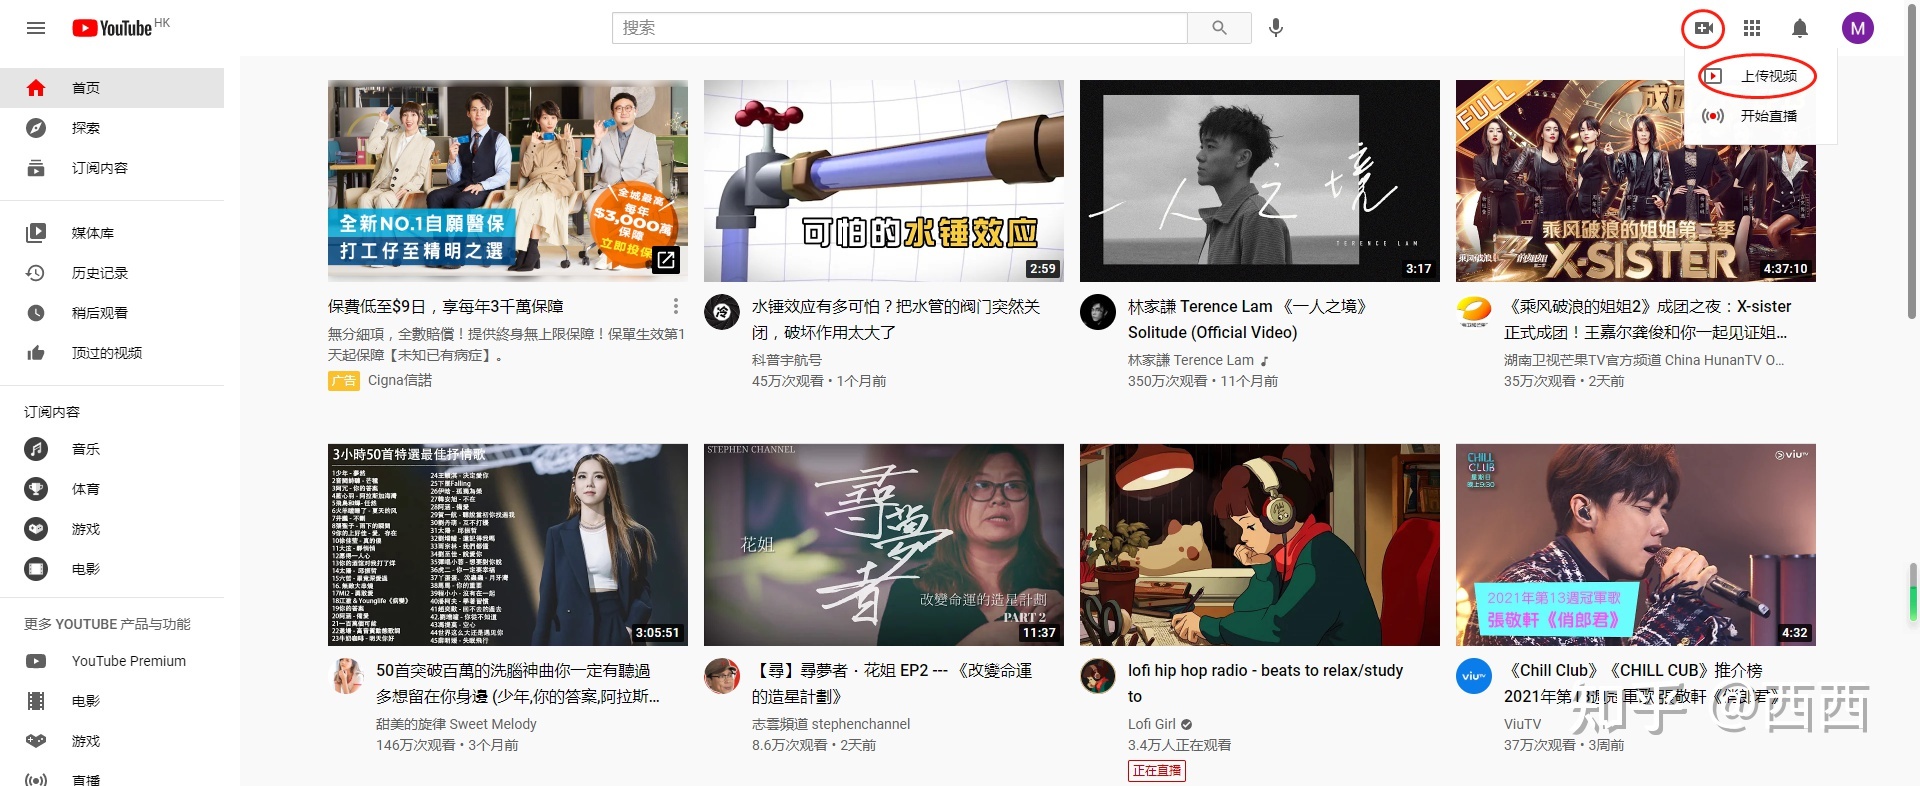1920x786 pixels.
Task: Click the 科普宇航号 channel avatar
Action: pyautogui.click(x=722, y=312)
